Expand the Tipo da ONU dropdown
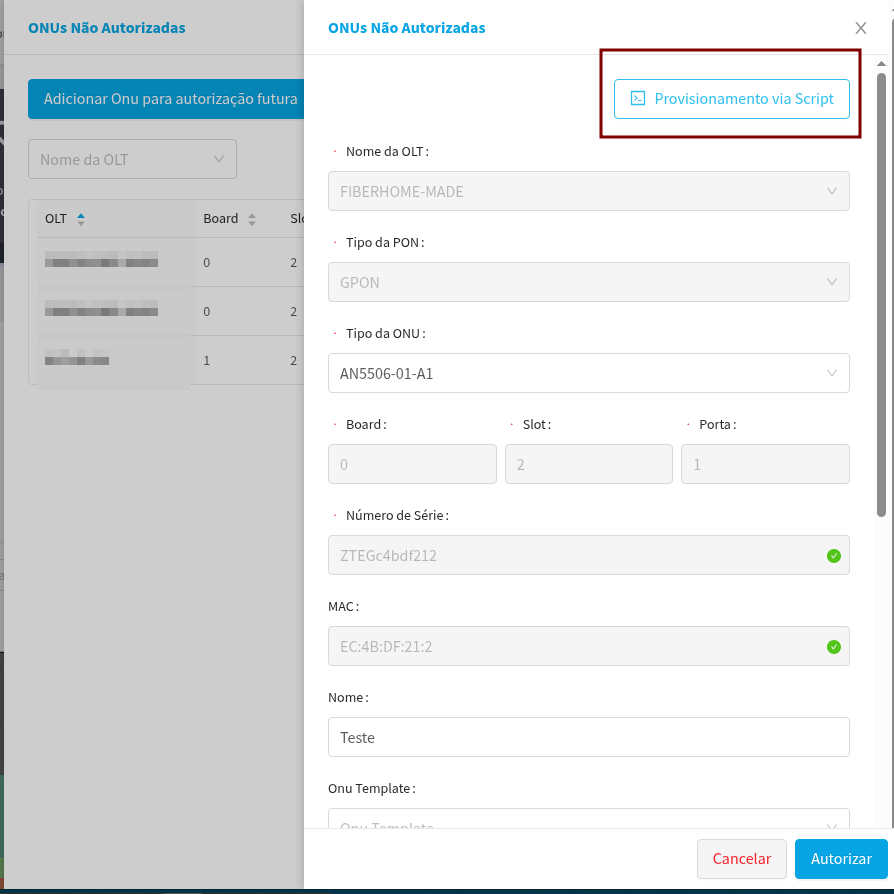 click(x=588, y=373)
